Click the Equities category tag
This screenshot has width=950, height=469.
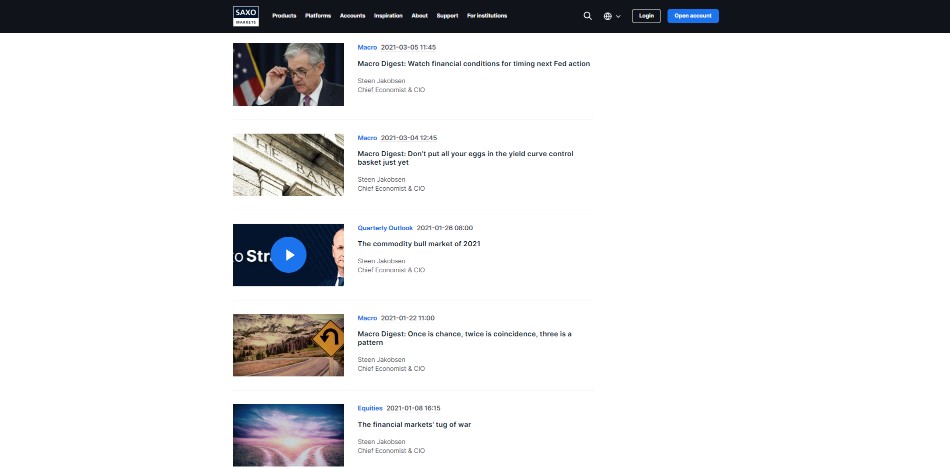[370, 408]
